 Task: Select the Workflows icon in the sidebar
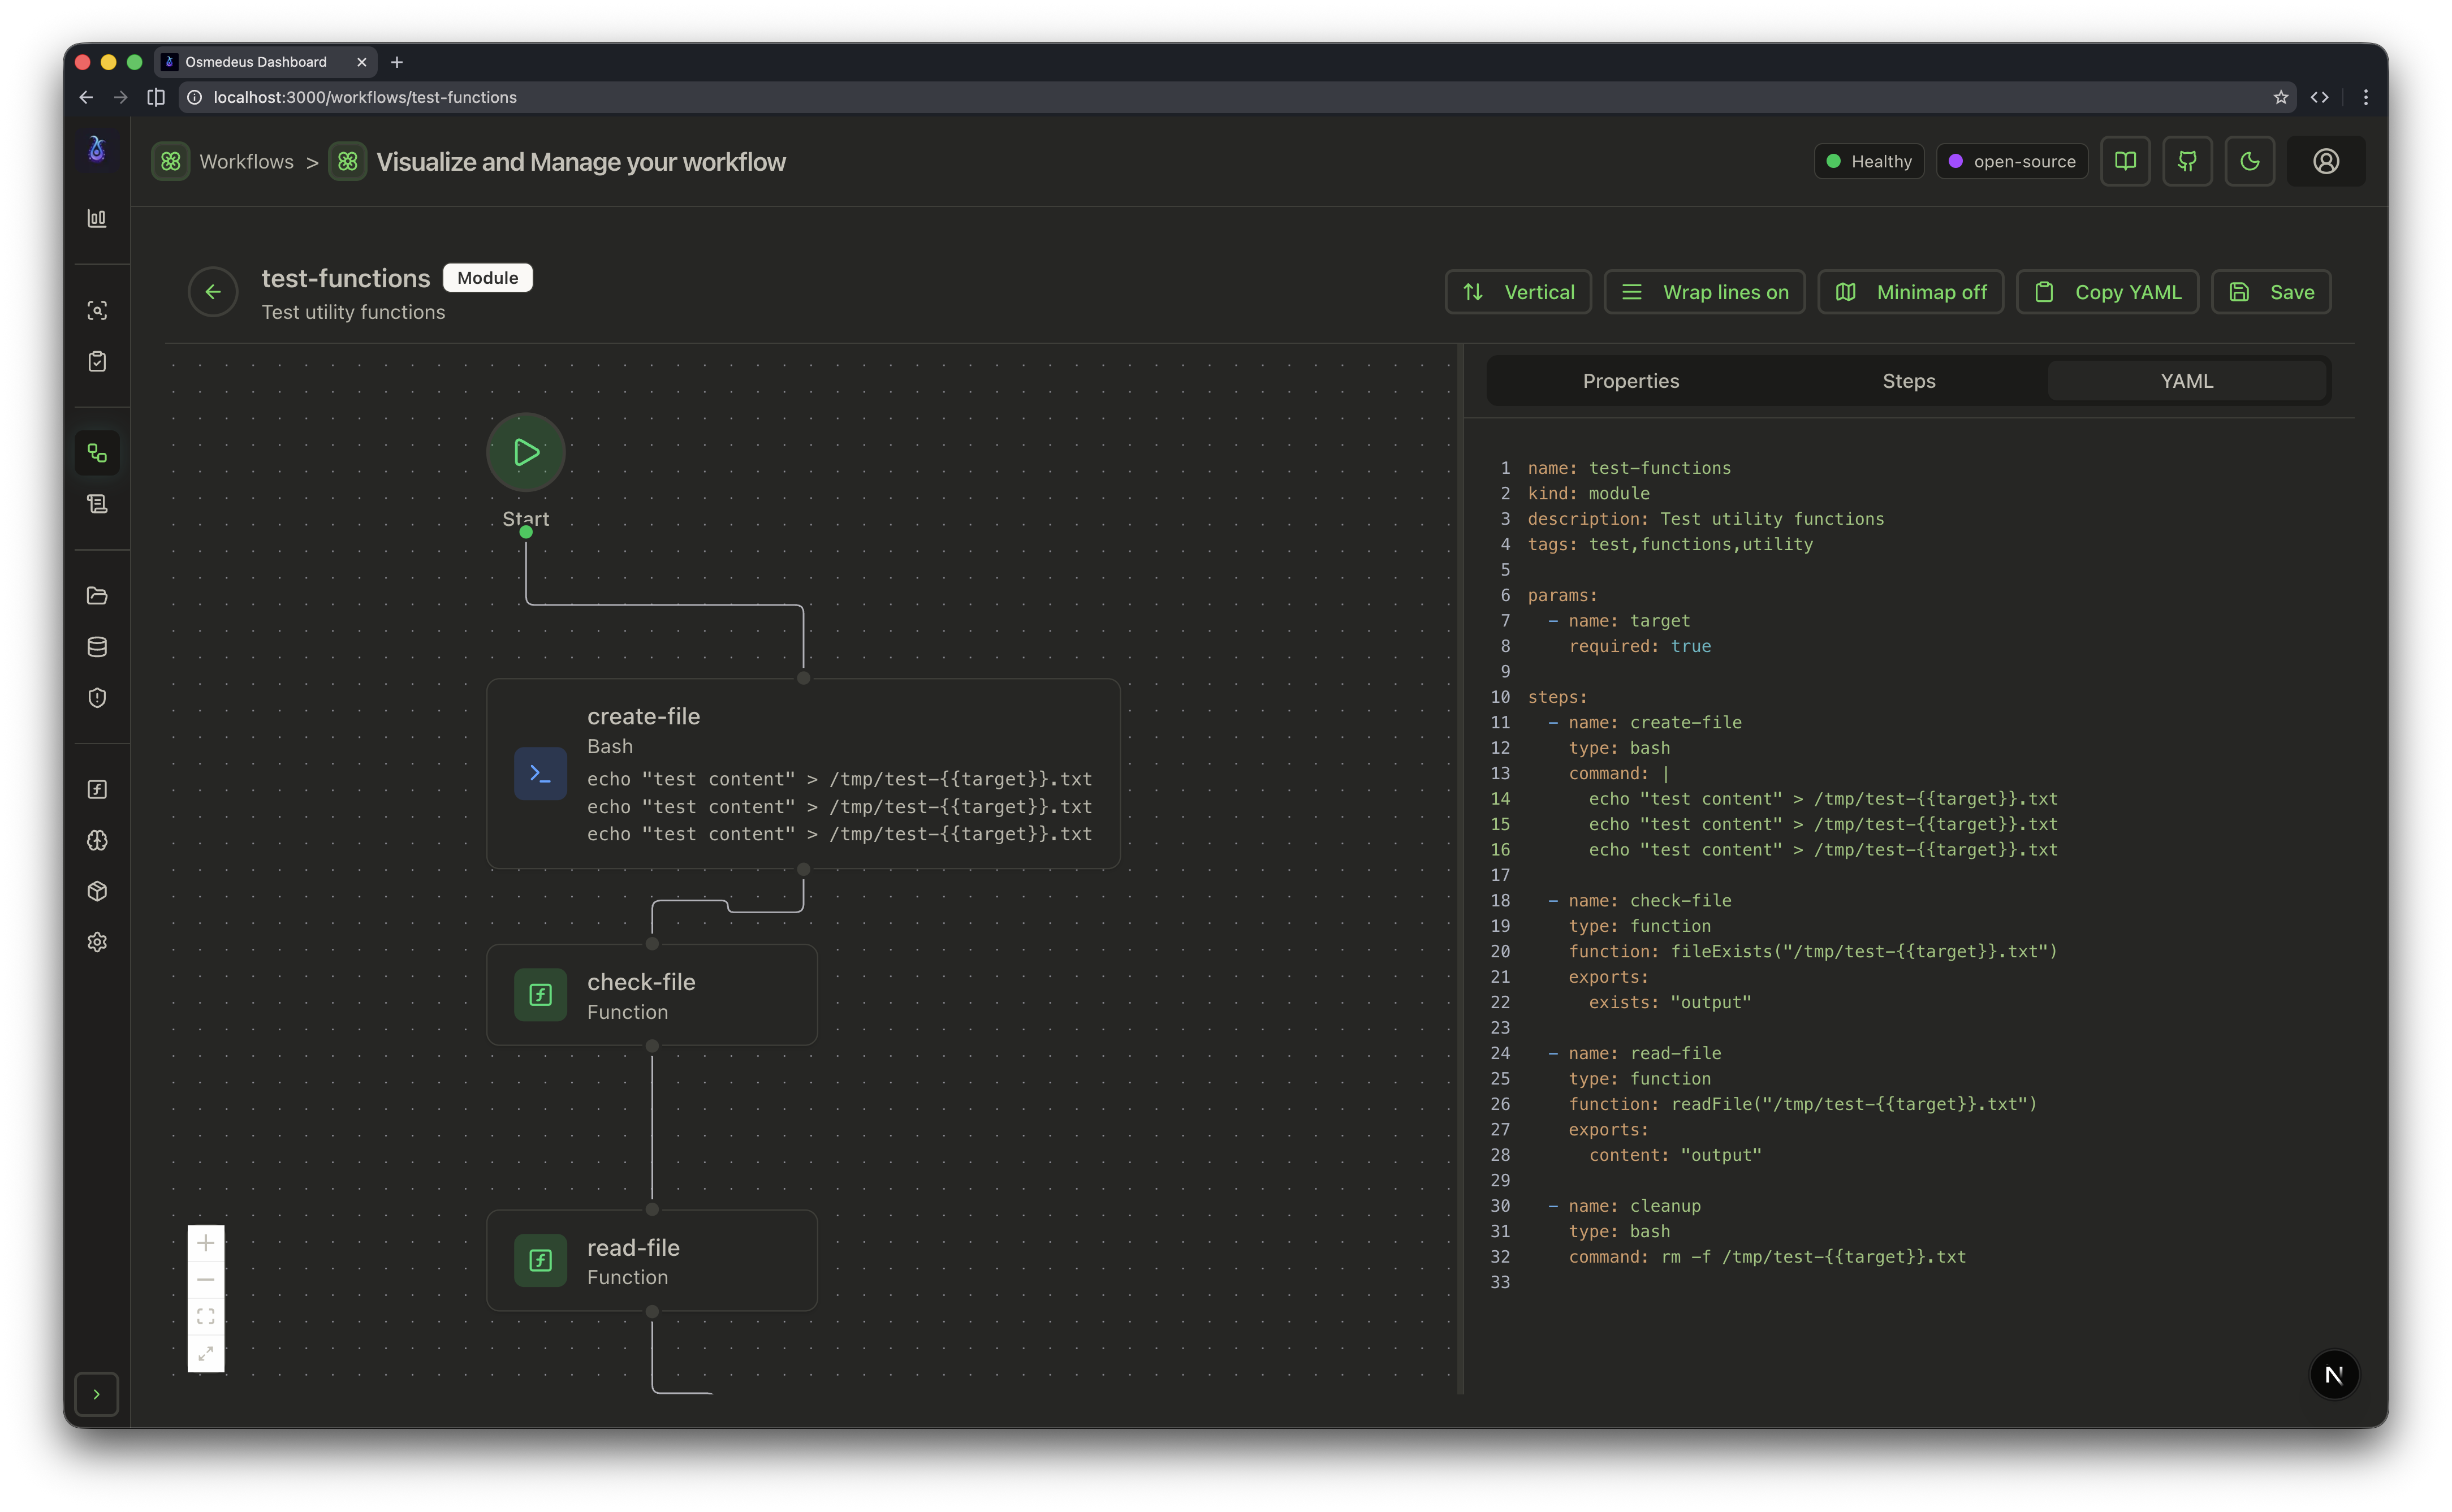point(97,453)
